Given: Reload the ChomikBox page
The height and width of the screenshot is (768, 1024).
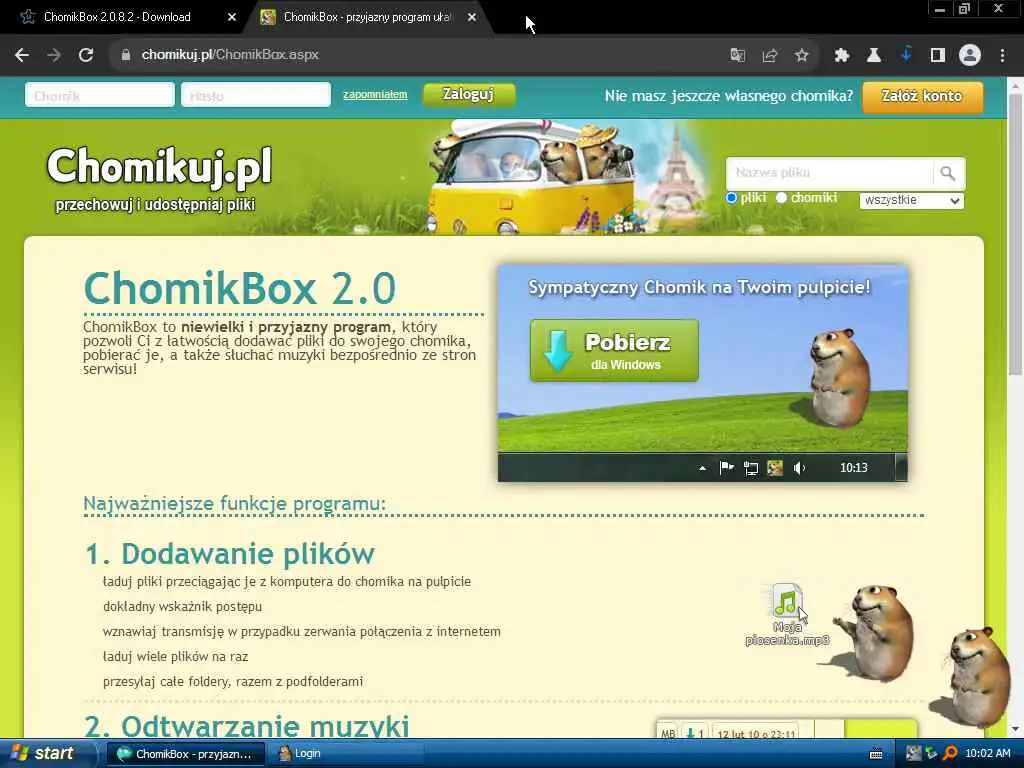Looking at the screenshot, I should [86, 56].
